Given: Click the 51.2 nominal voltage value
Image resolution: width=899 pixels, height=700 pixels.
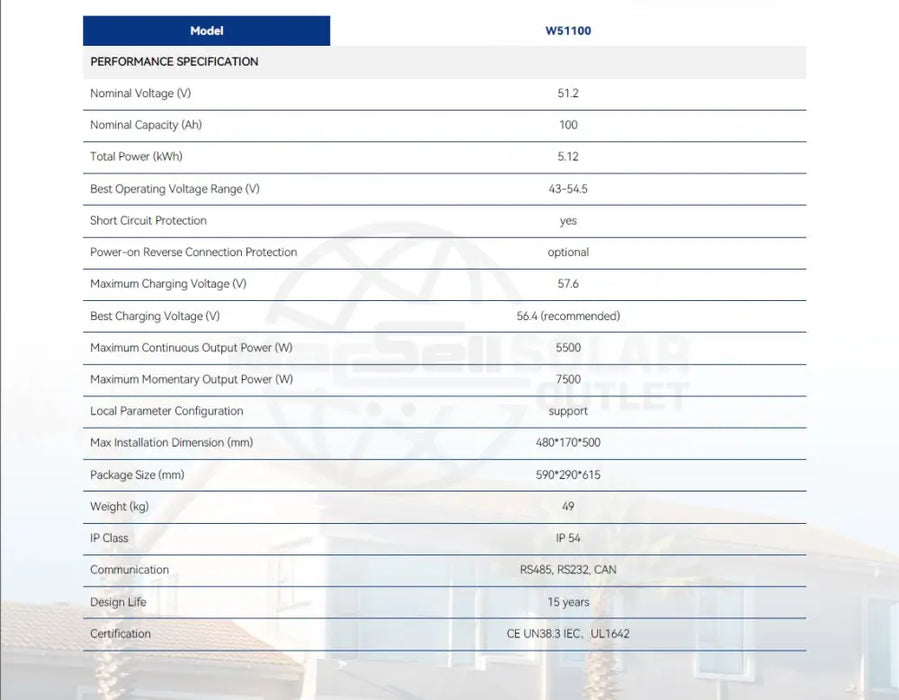Looking at the screenshot, I should [568, 94].
